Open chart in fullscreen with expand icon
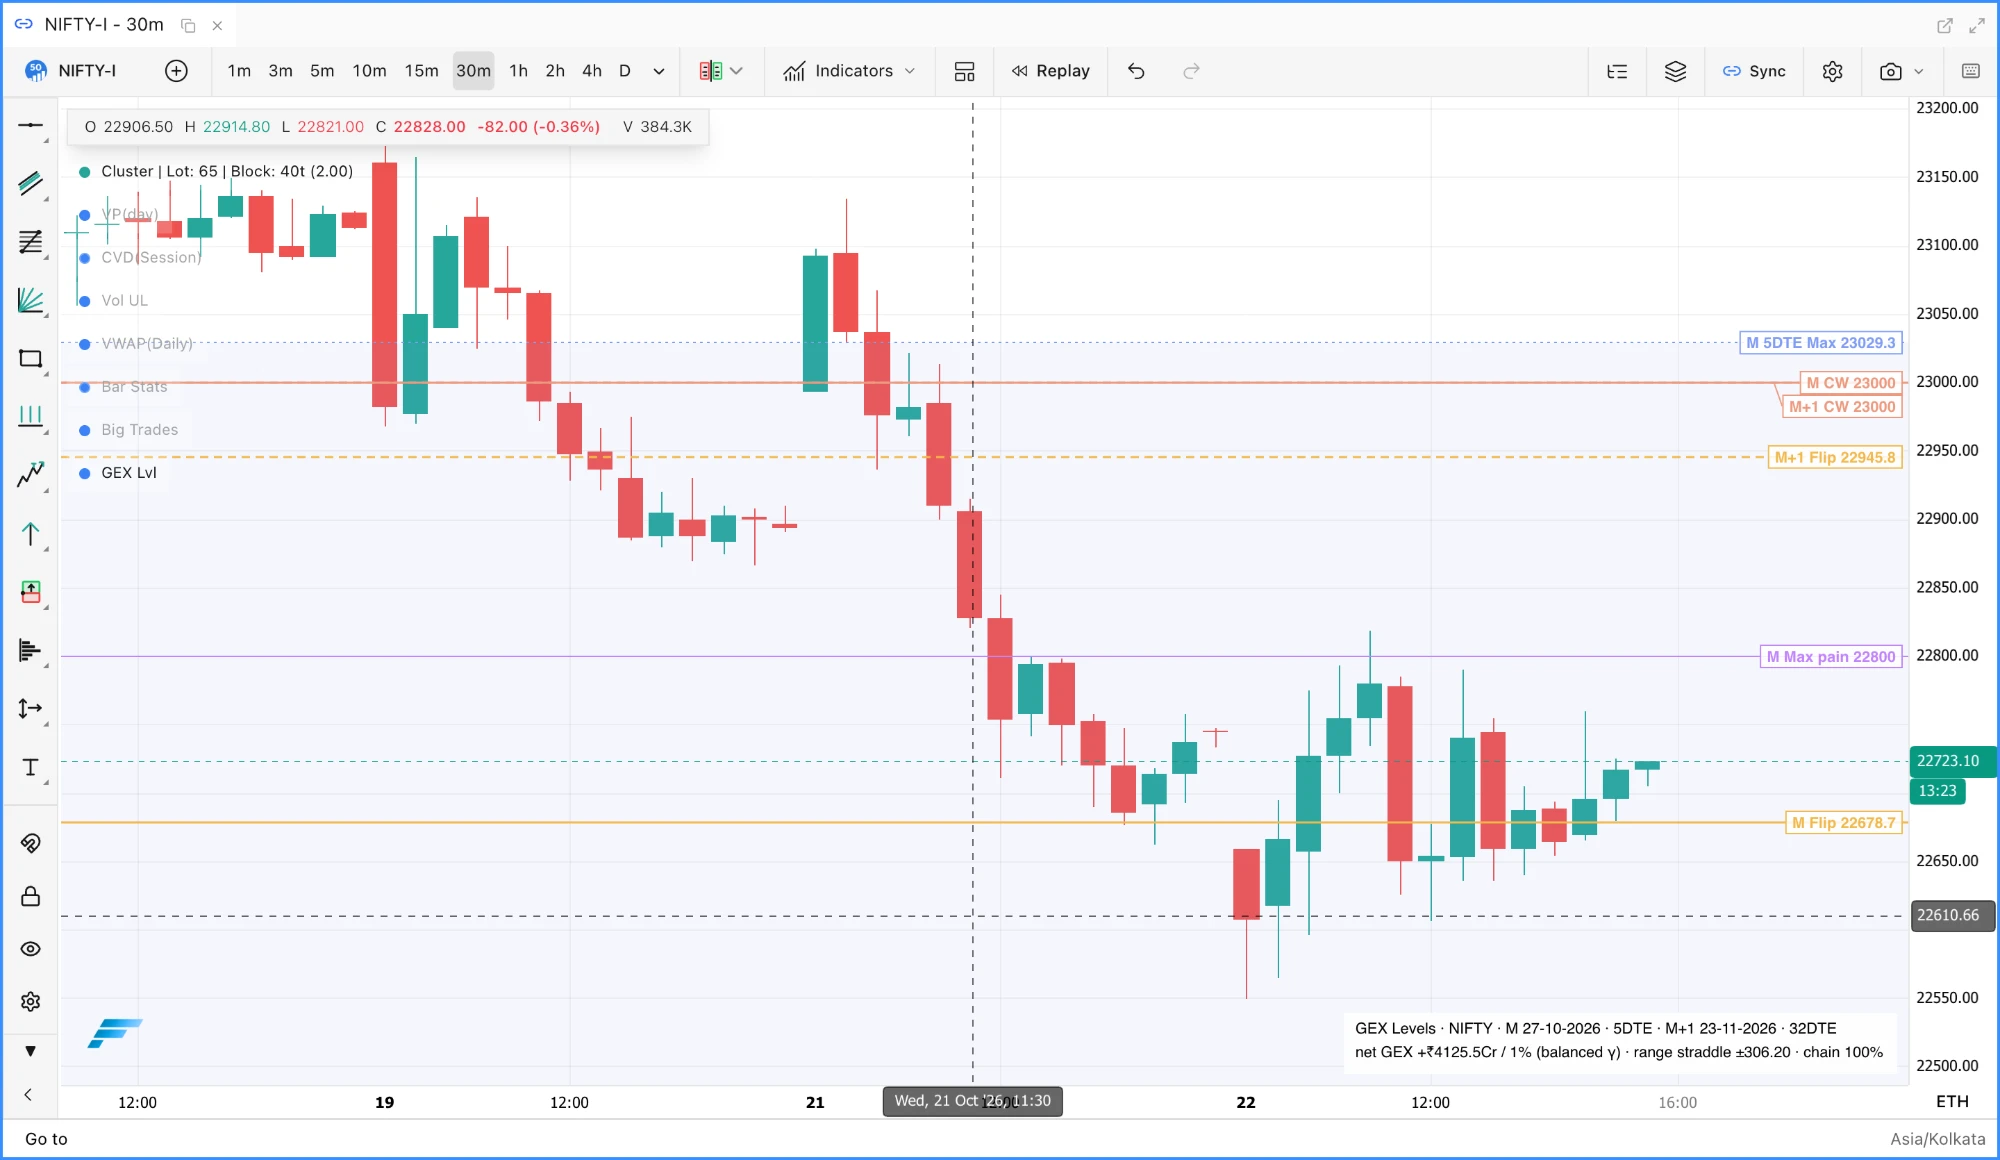Viewport: 2000px width, 1160px height. tap(1977, 25)
